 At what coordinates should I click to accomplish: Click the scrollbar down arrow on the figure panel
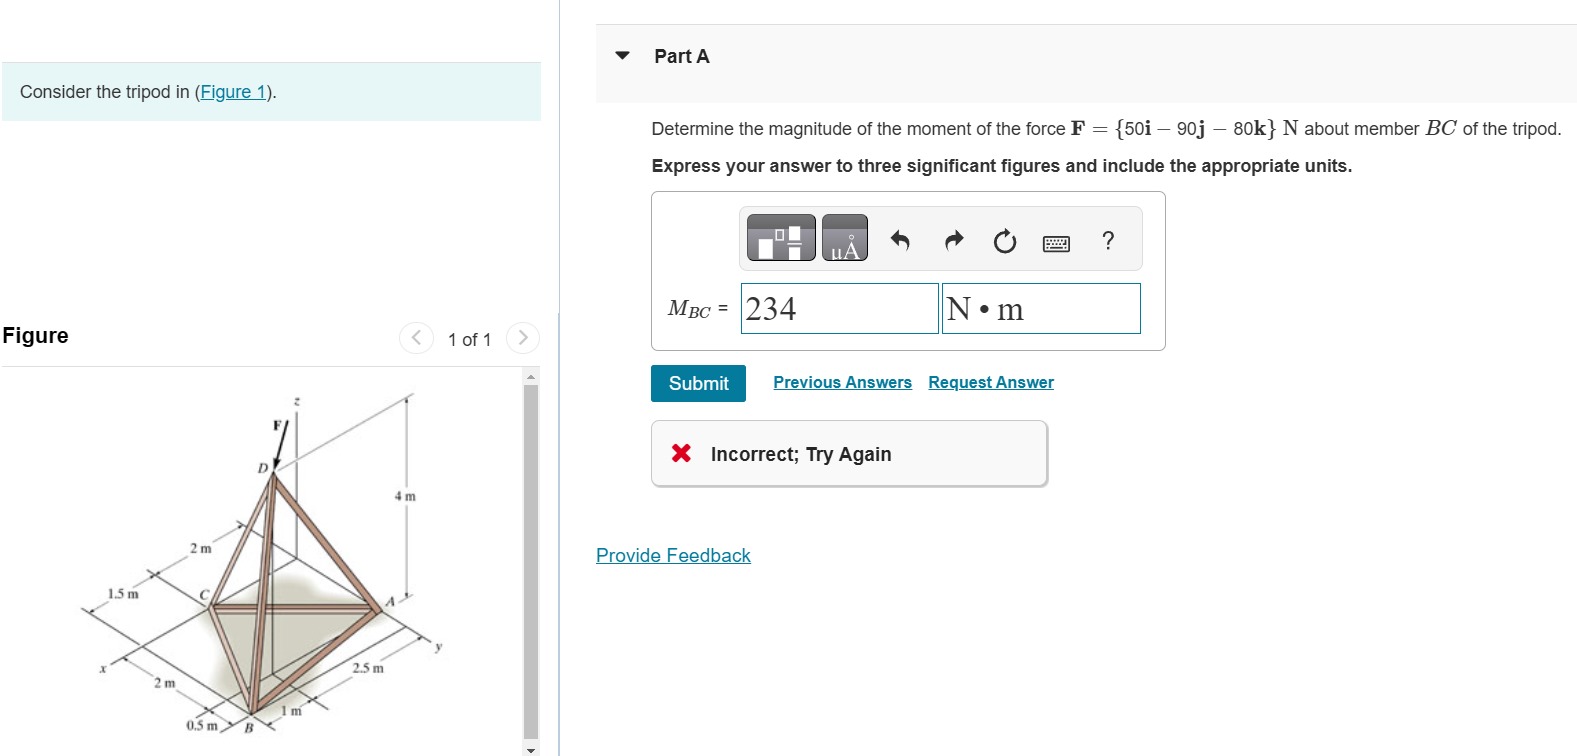(531, 748)
